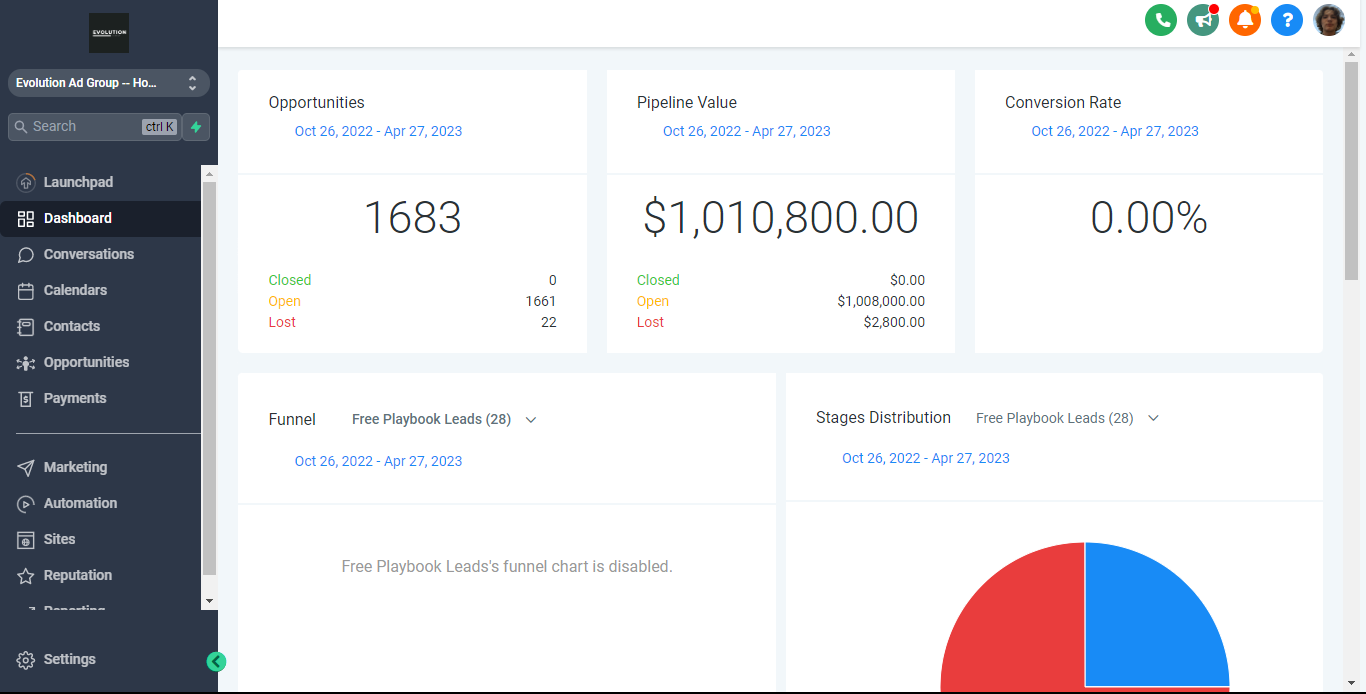Expand the pipeline selector in Stages Distribution
1366x694 pixels.
click(1153, 418)
